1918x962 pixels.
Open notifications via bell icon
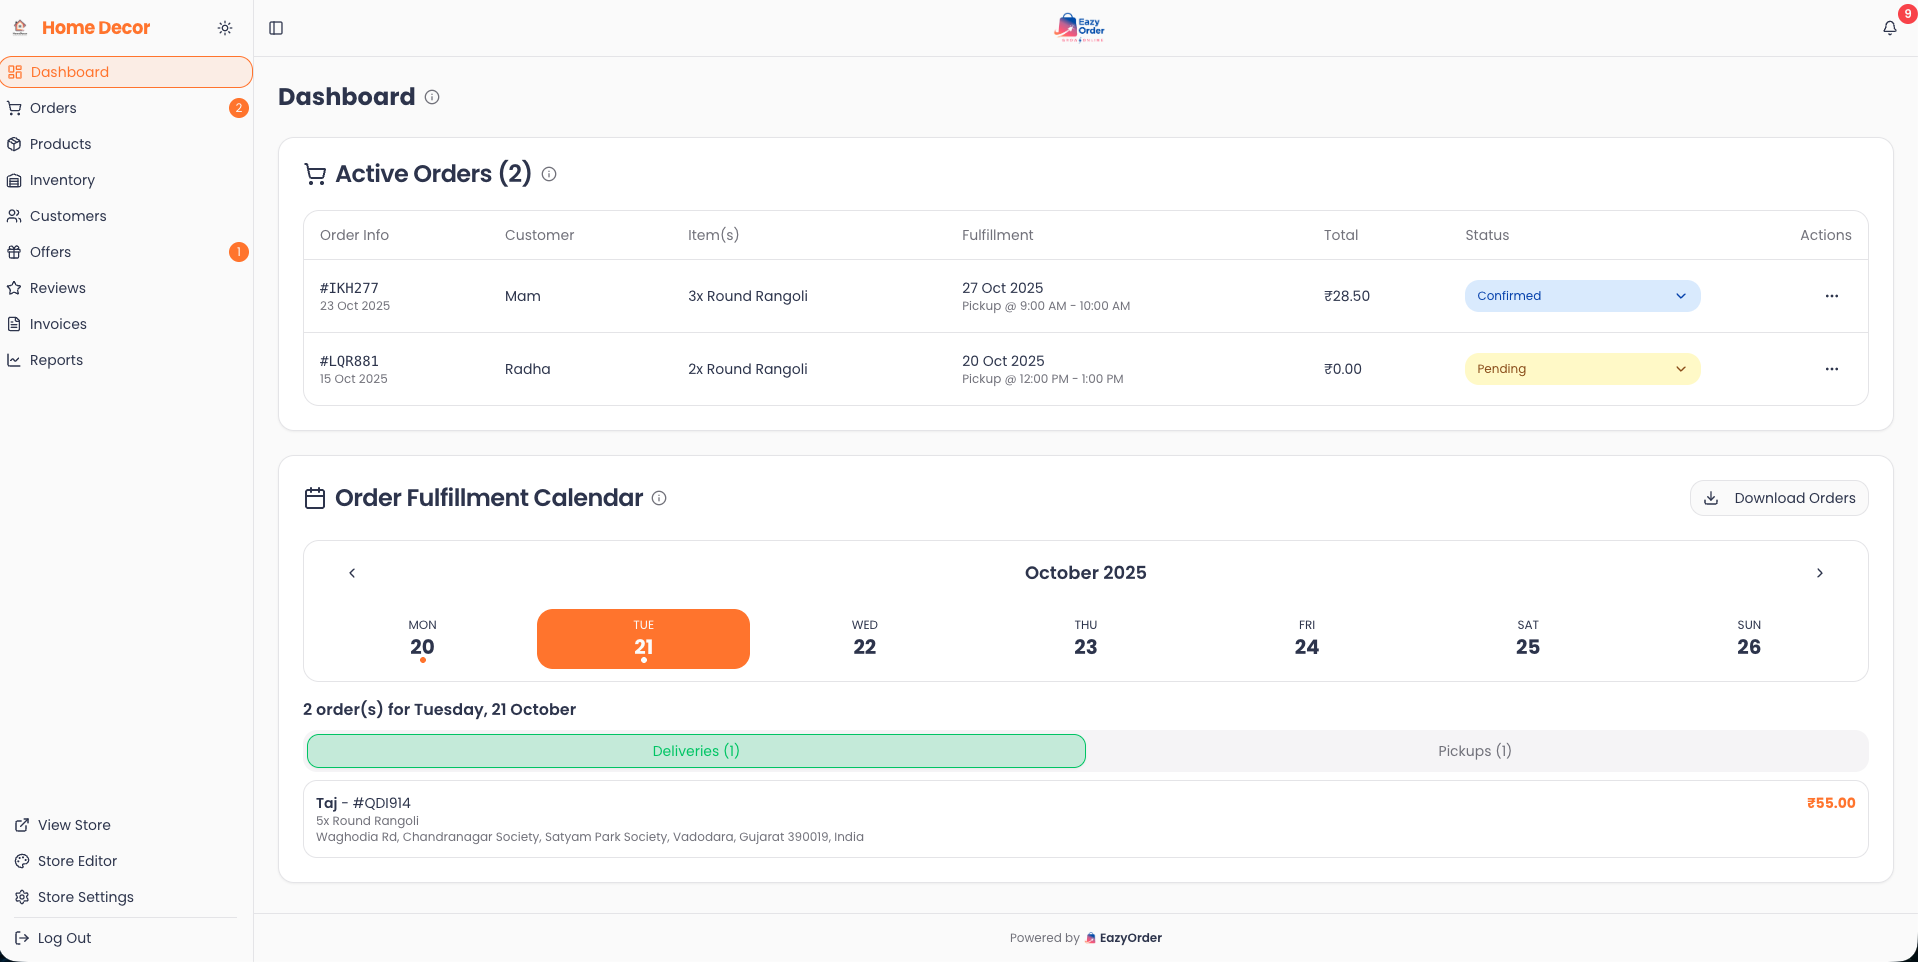pos(1889,28)
